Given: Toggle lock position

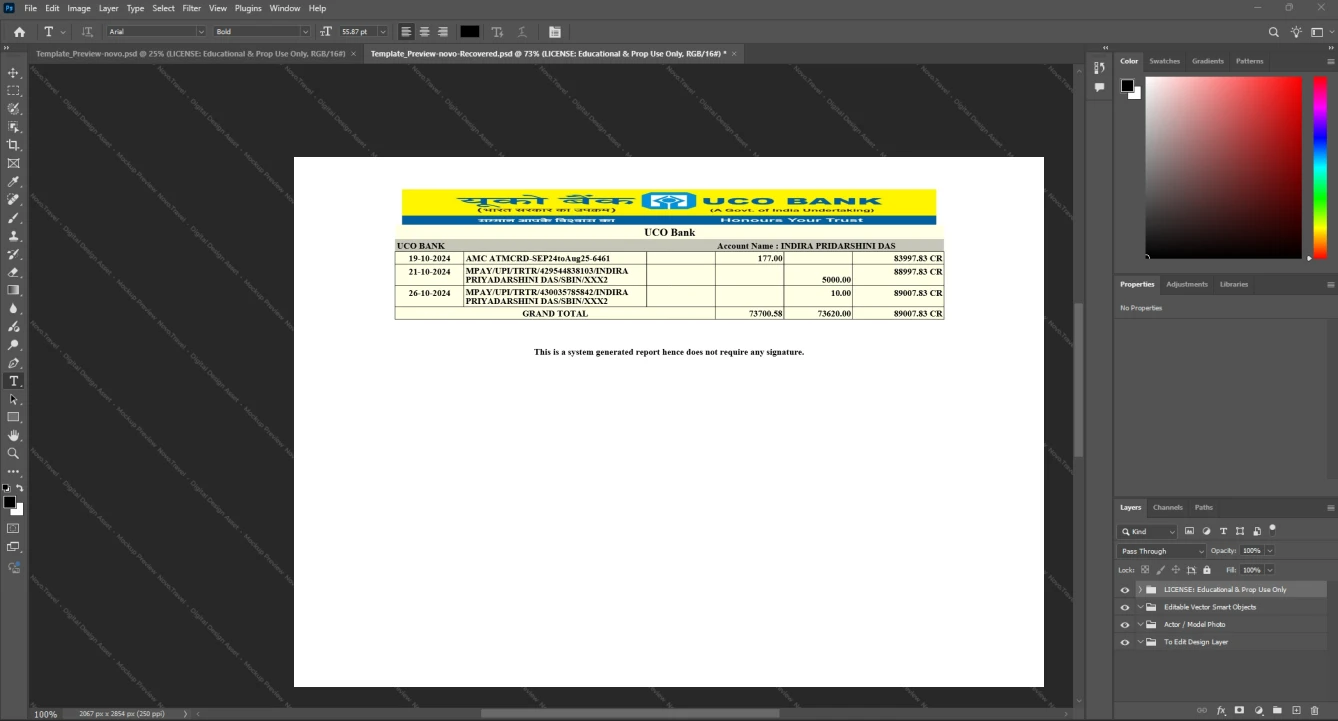Looking at the screenshot, I should [1176, 570].
